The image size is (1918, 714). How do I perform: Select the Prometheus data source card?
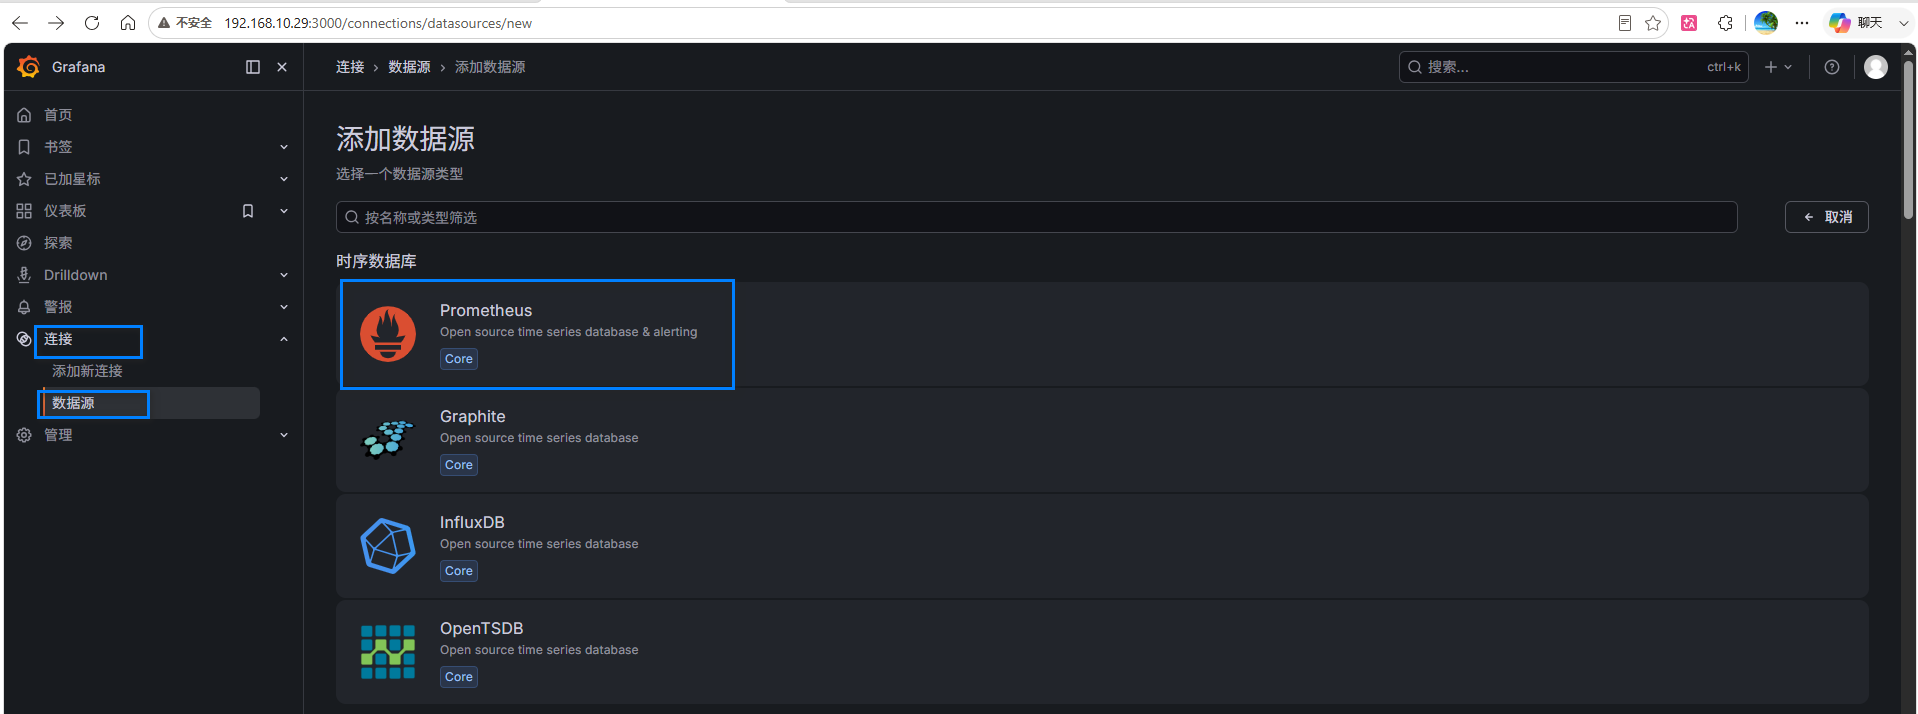click(1102, 334)
